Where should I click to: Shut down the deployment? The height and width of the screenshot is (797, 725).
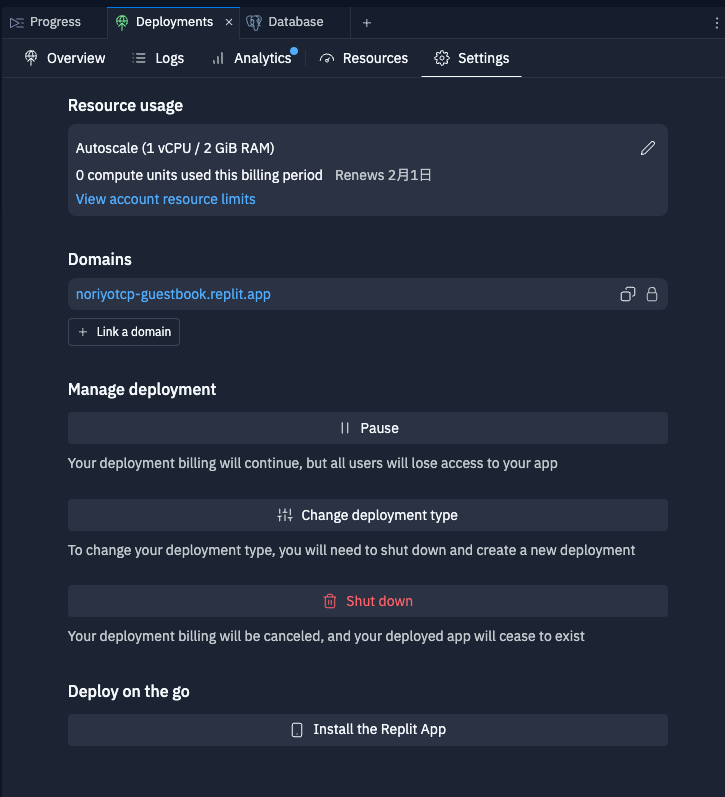[368, 601]
